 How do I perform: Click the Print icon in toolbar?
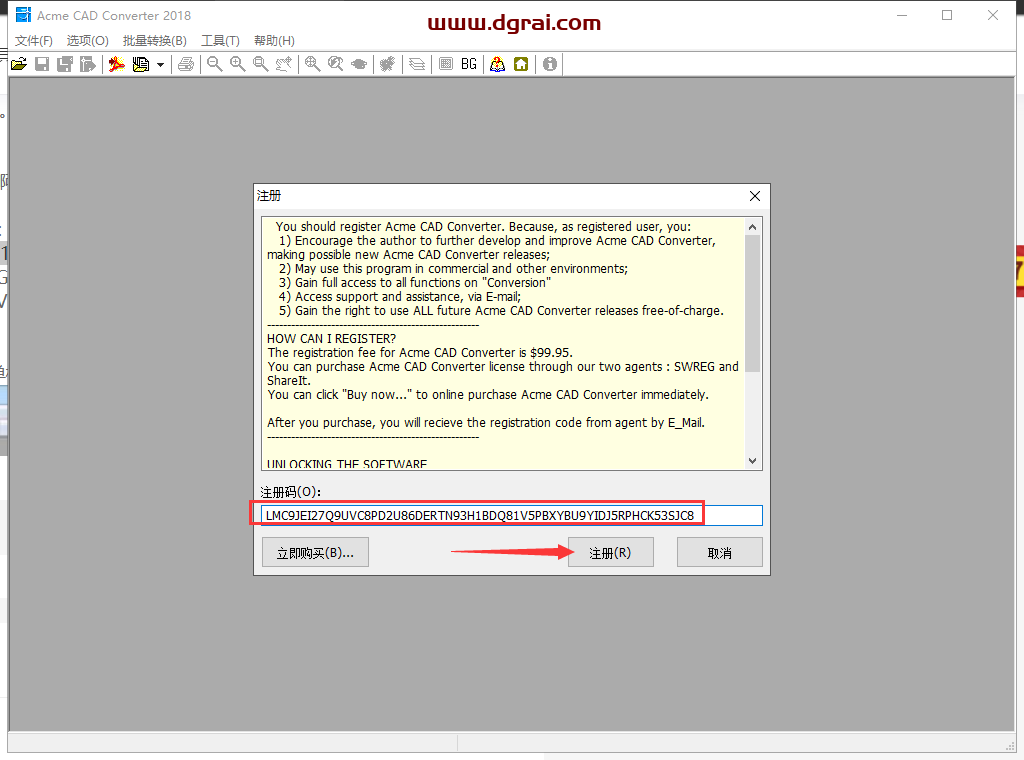coord(186,64)
